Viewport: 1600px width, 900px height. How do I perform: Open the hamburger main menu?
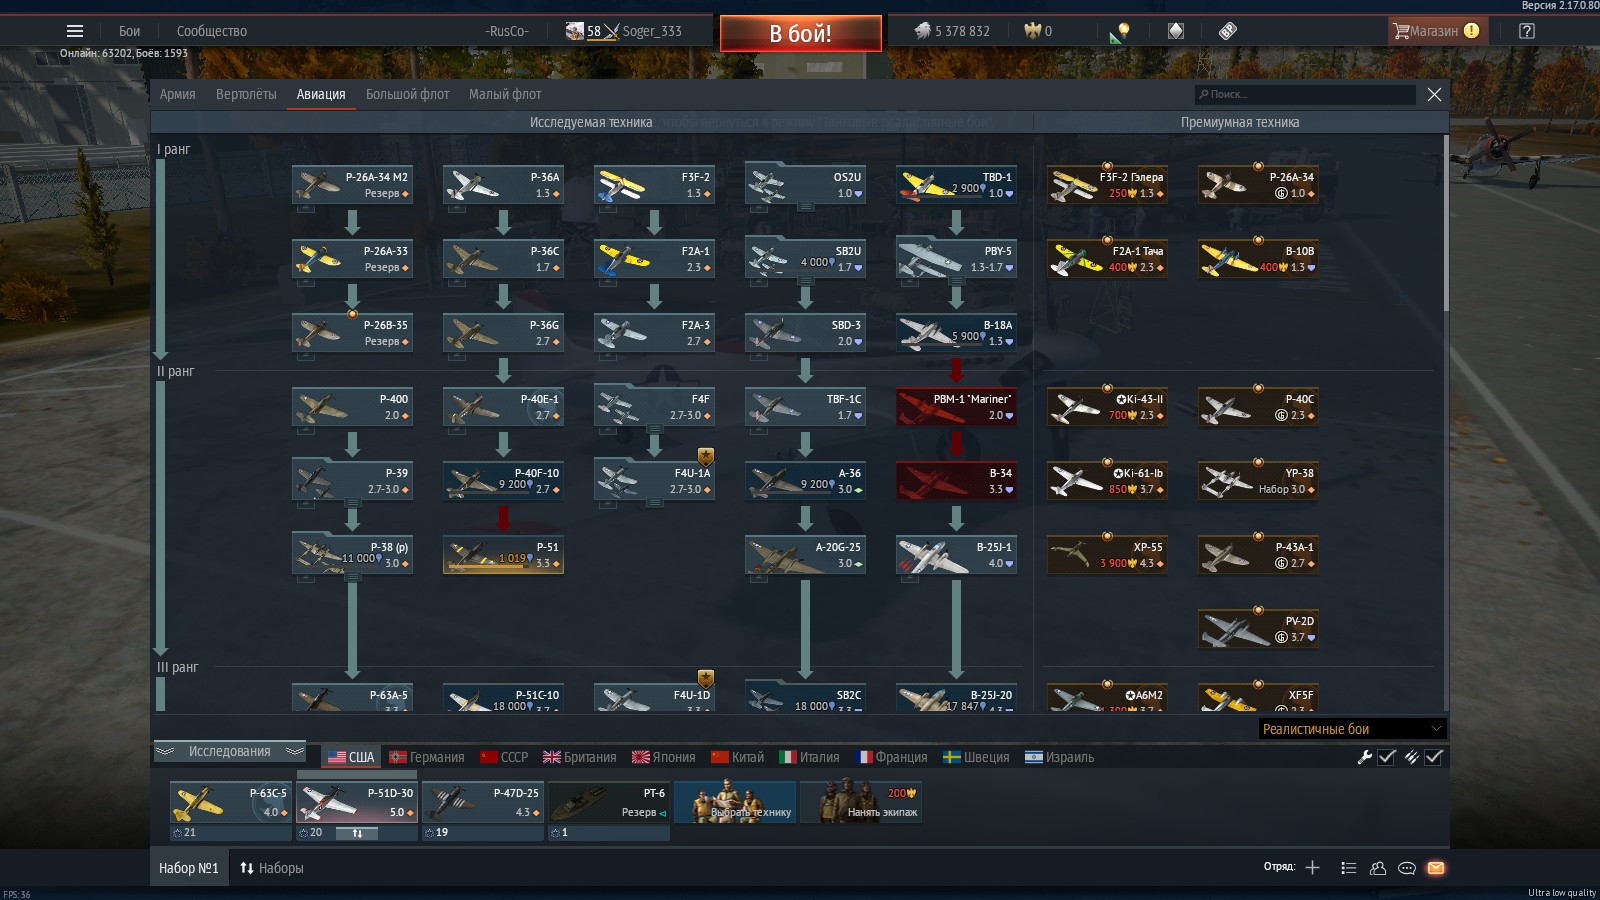[75, 31]
